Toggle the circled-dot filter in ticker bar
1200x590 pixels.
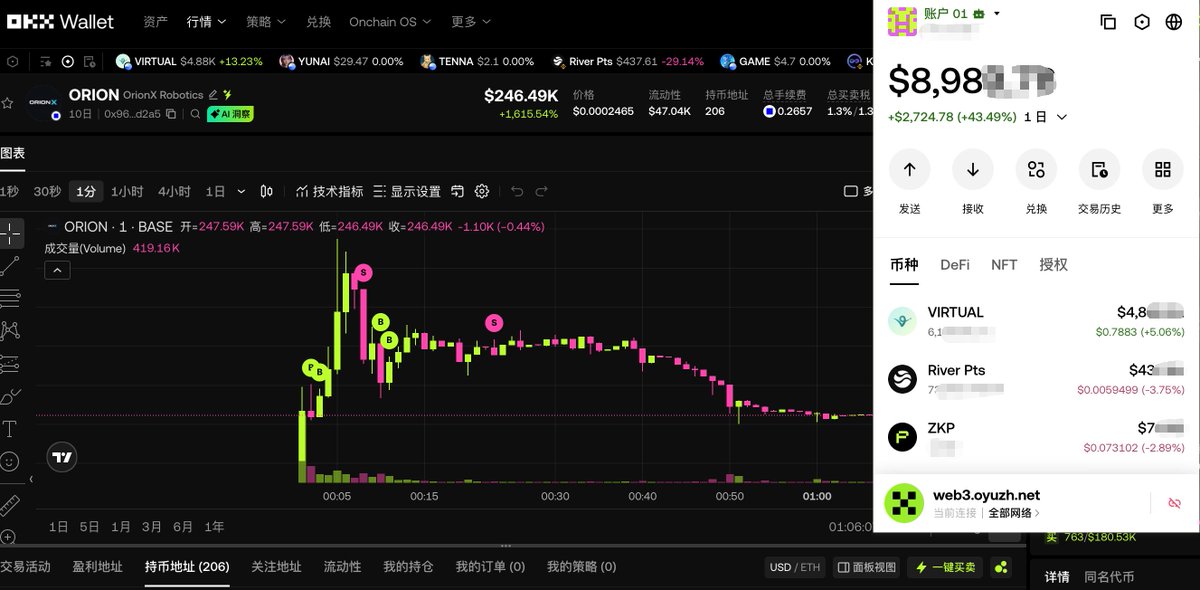click(68, 61)
